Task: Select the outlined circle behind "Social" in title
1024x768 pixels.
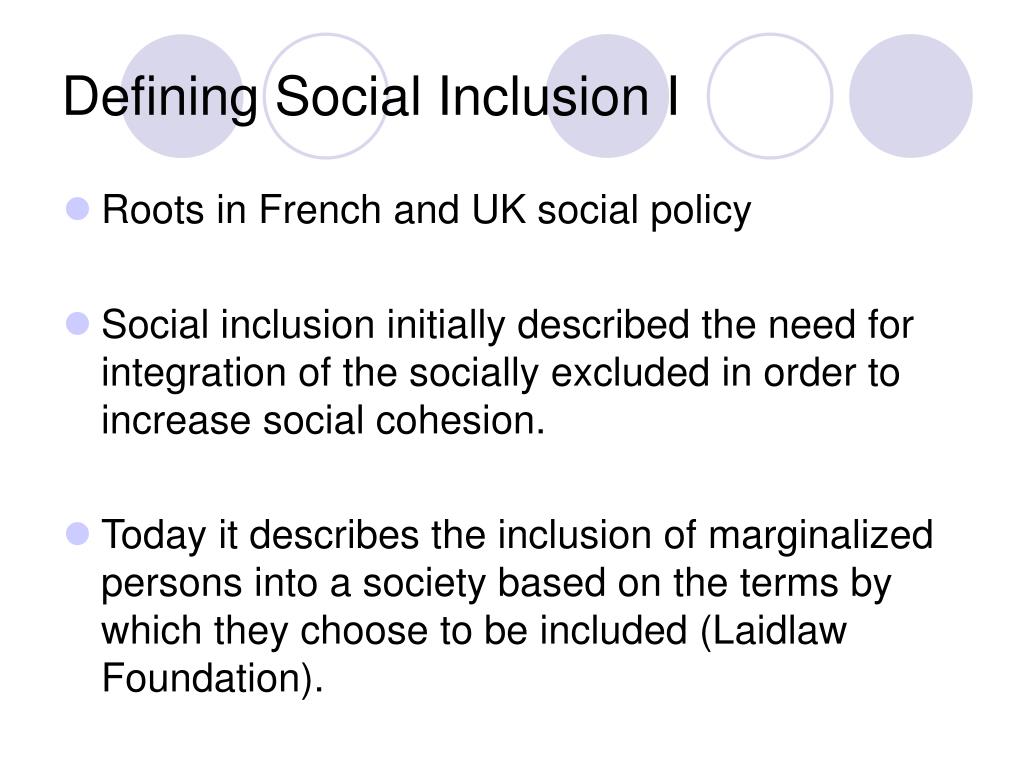Action: (326, 96)
